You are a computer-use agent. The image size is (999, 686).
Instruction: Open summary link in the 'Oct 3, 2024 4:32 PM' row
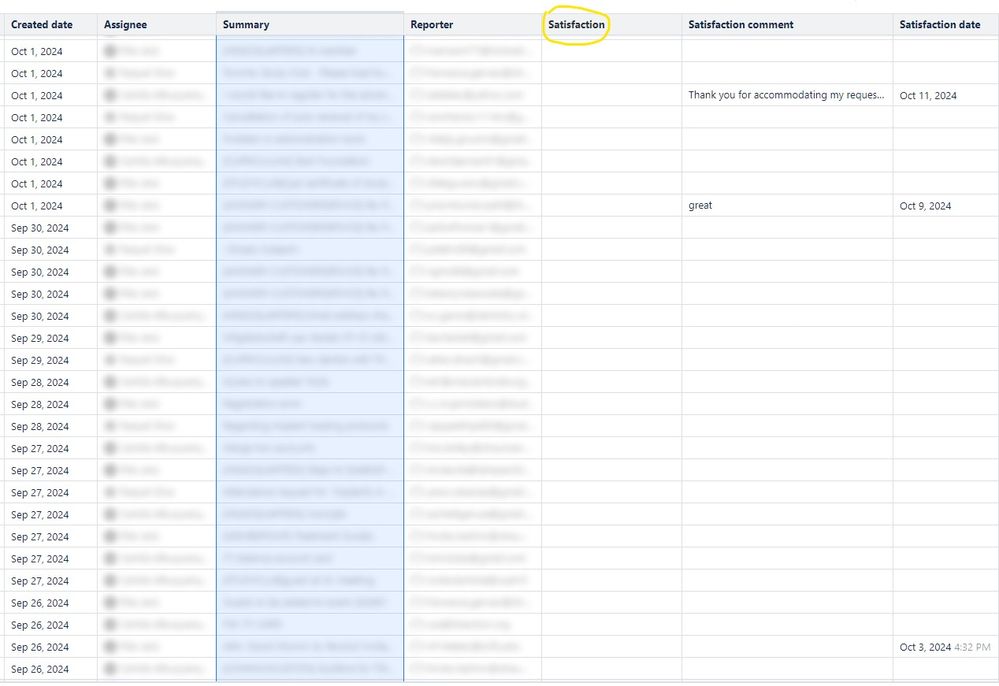tap(306, 647)
